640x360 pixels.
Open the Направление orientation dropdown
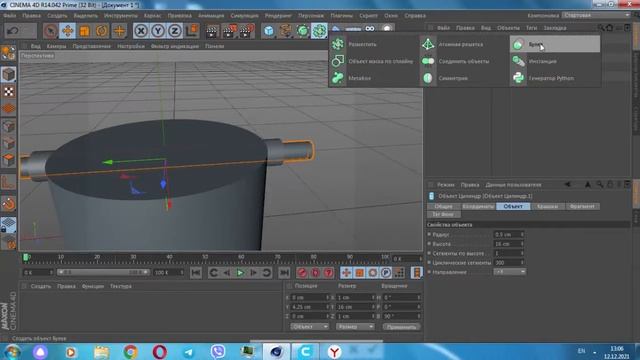pos(509,272)
